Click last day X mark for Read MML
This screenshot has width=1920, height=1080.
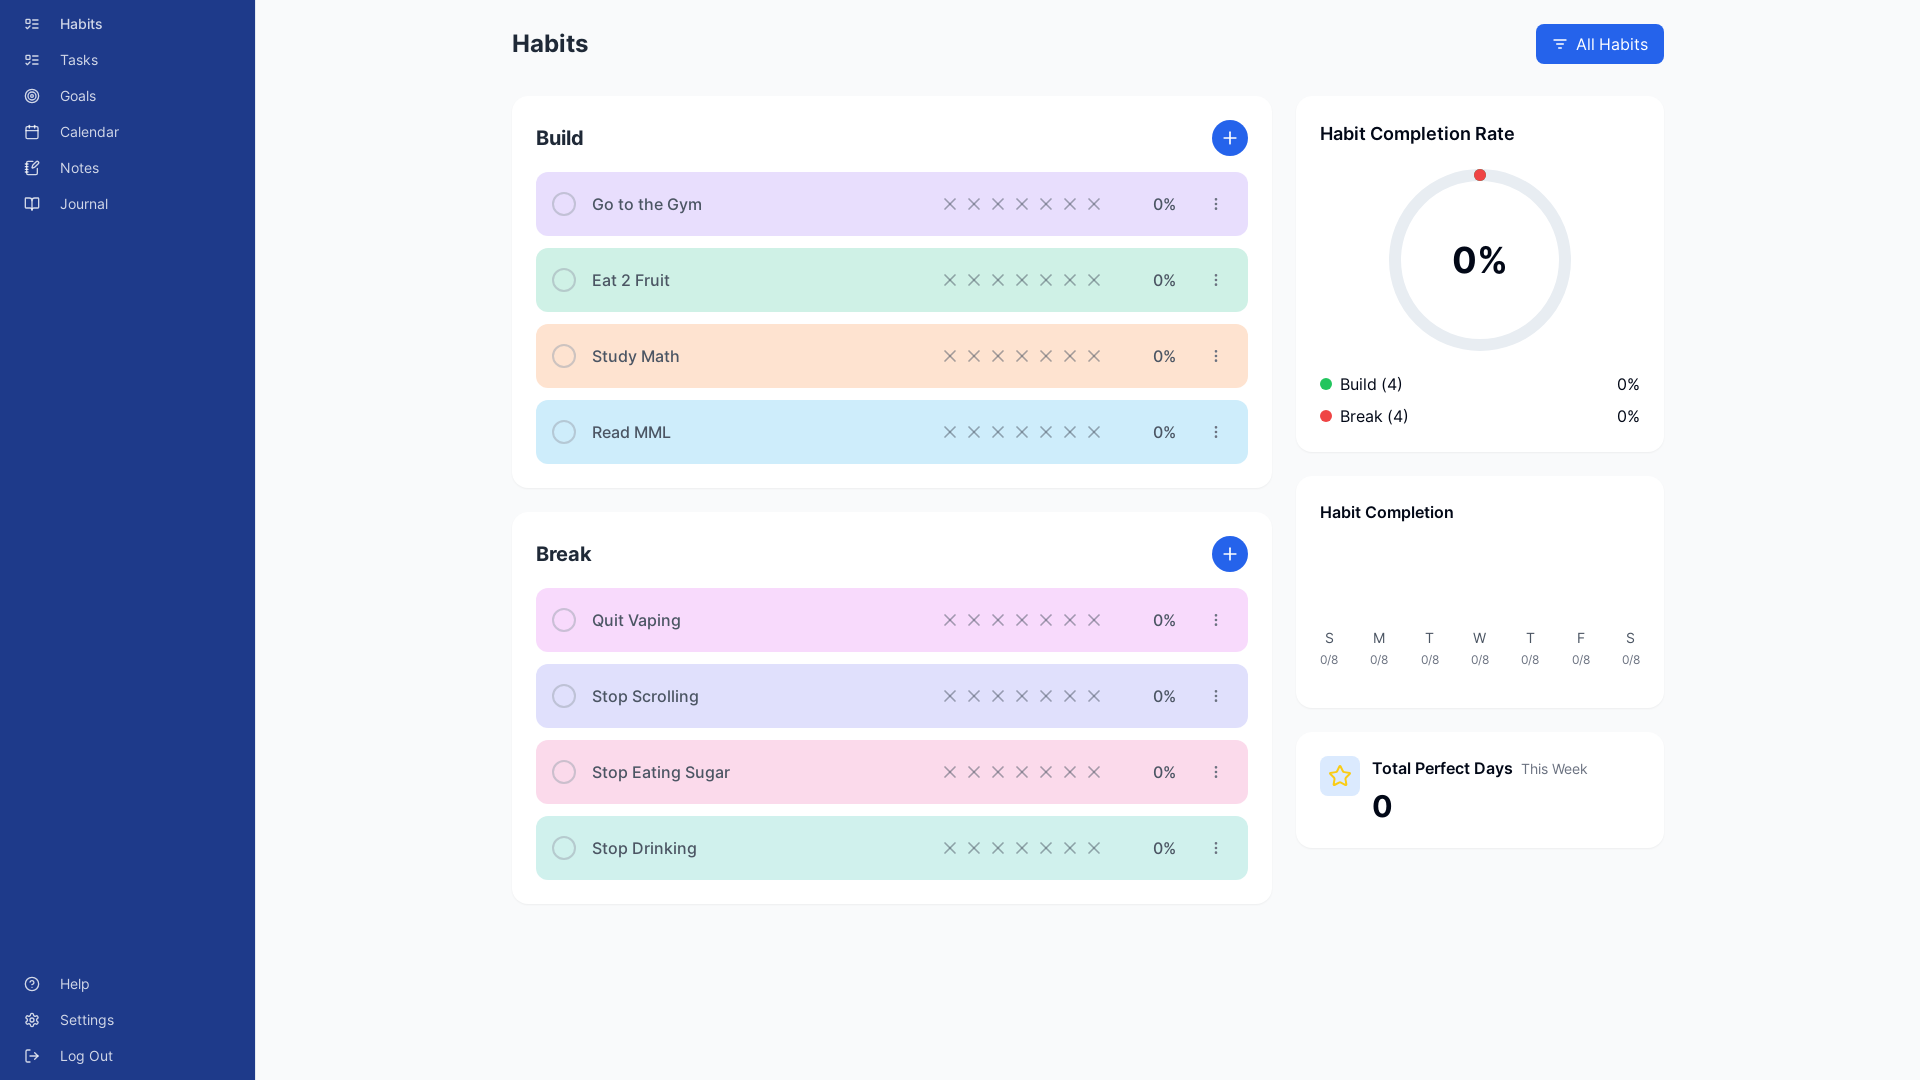coord(1094,432)
